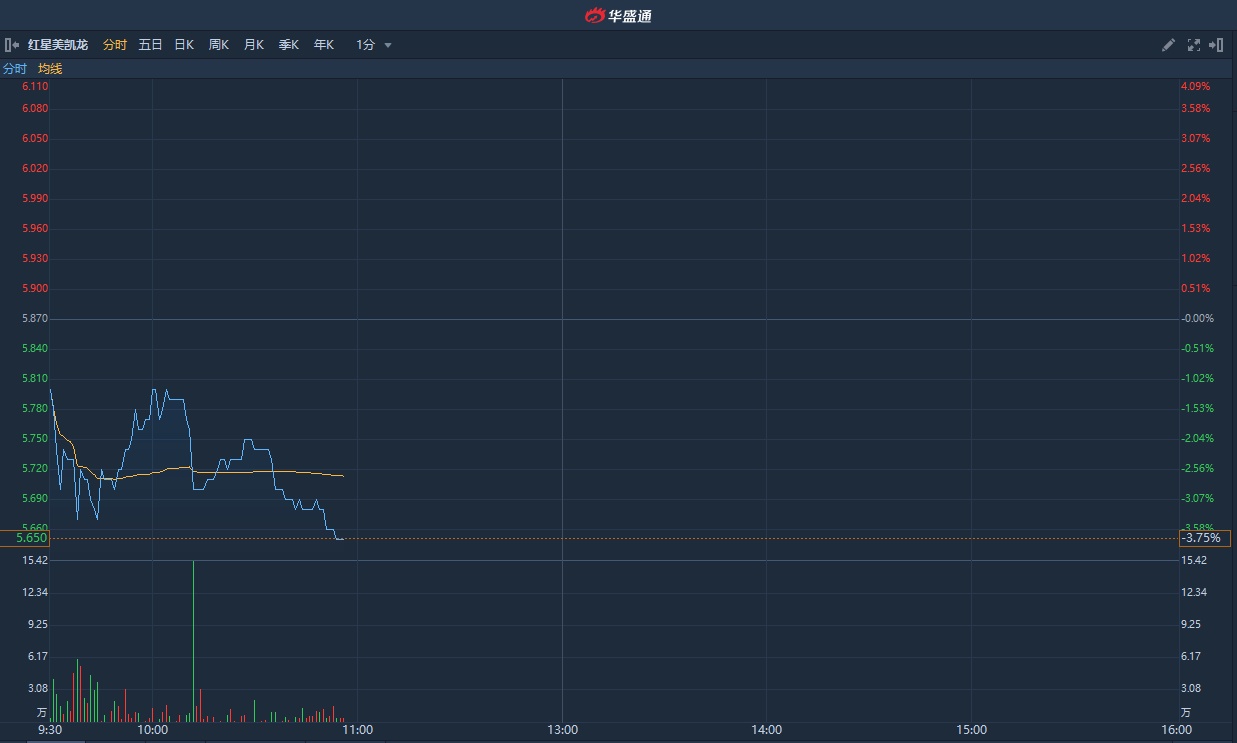This screenshot has width=1237, height=743.
Task: Open the 周K weekly chart tab
Action: pos(219,45)
